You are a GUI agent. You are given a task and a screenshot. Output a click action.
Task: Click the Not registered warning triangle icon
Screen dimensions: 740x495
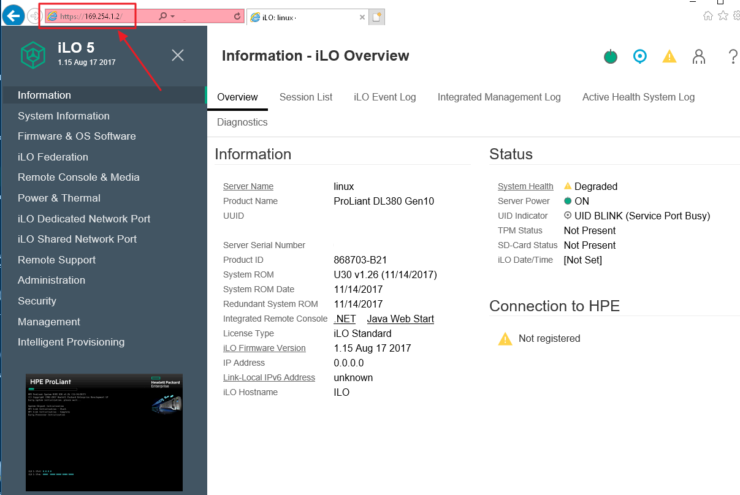[505, 339]
